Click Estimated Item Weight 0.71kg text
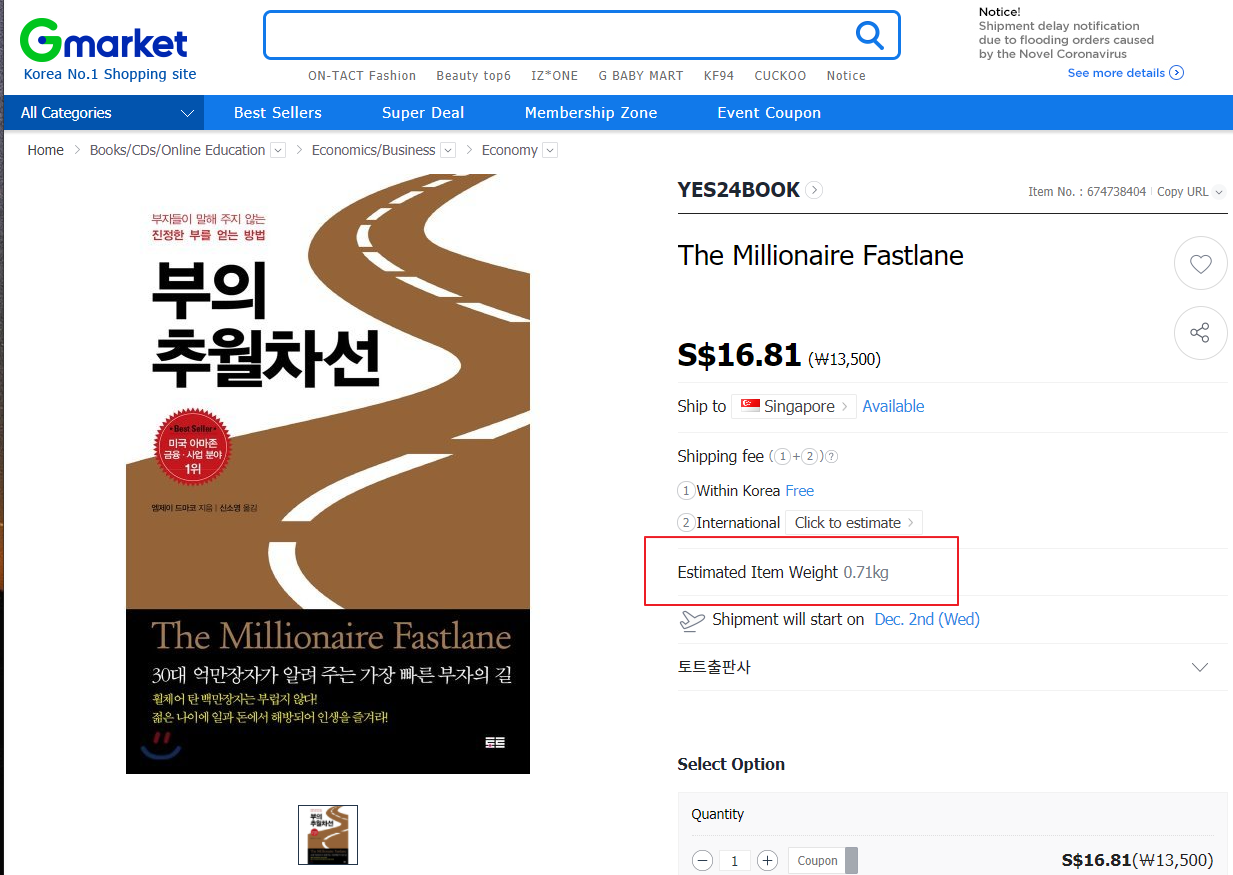 coord(783,573)
